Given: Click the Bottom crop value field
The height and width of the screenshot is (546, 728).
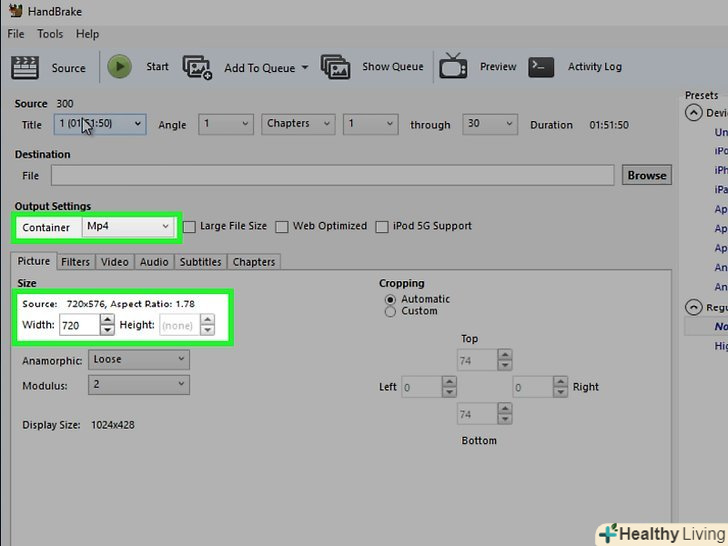Looking at the screenshot, I should pyautogui.click(x=477, y=414).
